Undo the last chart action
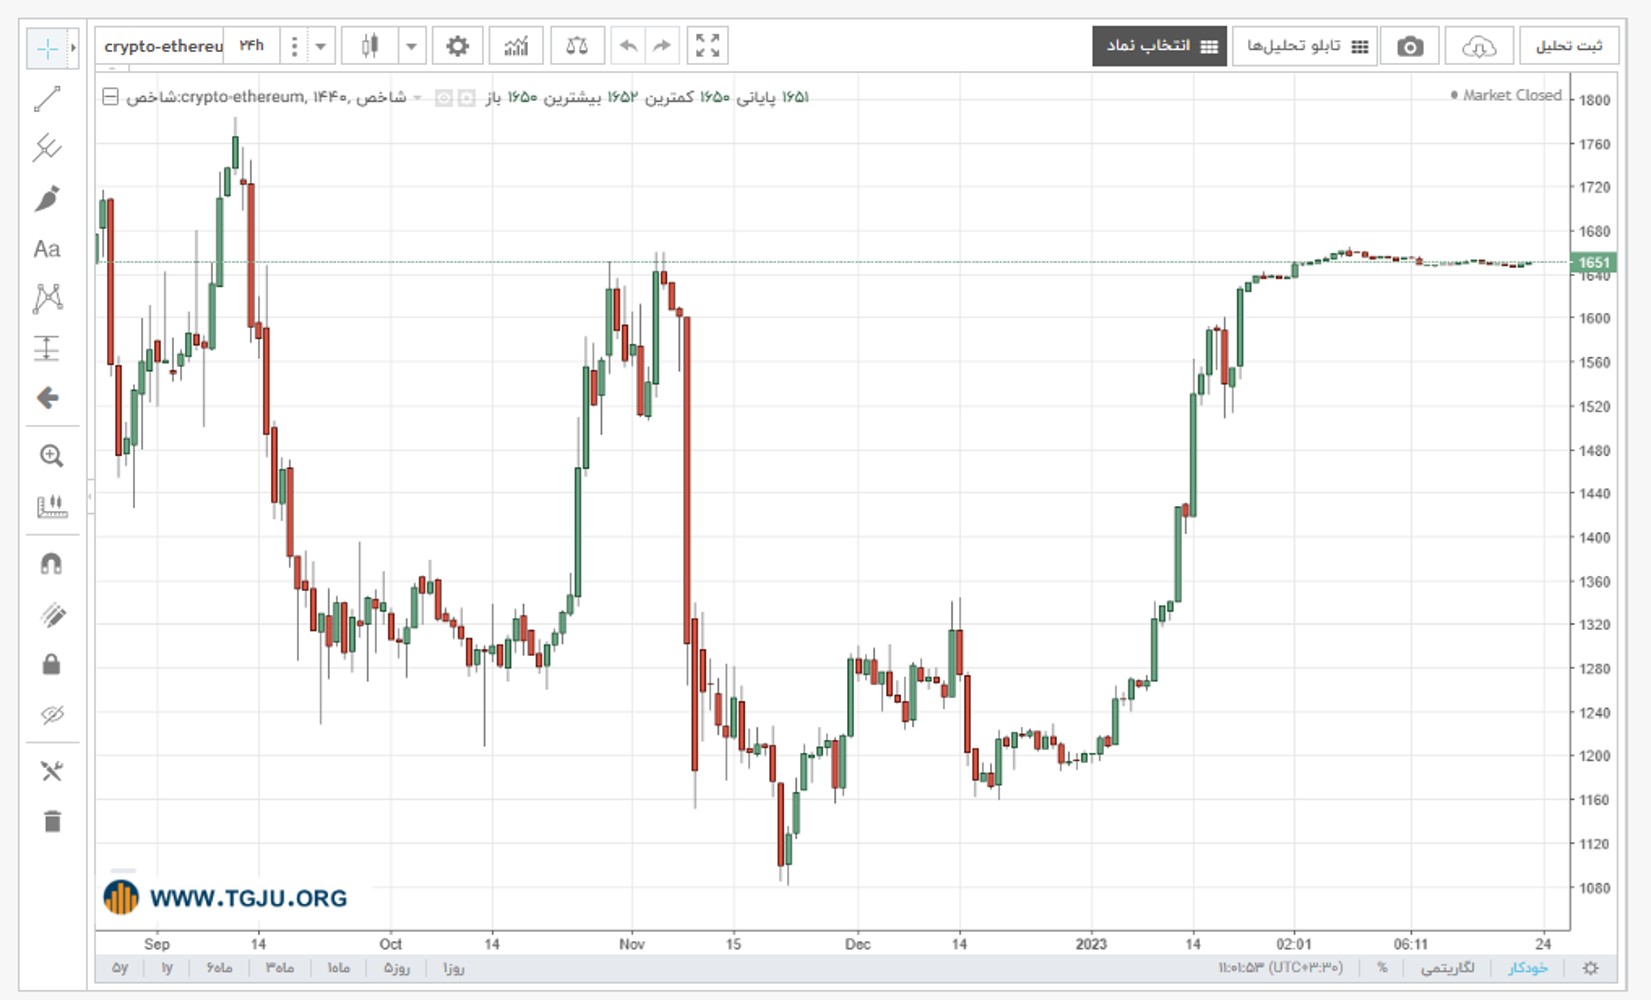1651x1000 pixels. (x=628, y=46)
